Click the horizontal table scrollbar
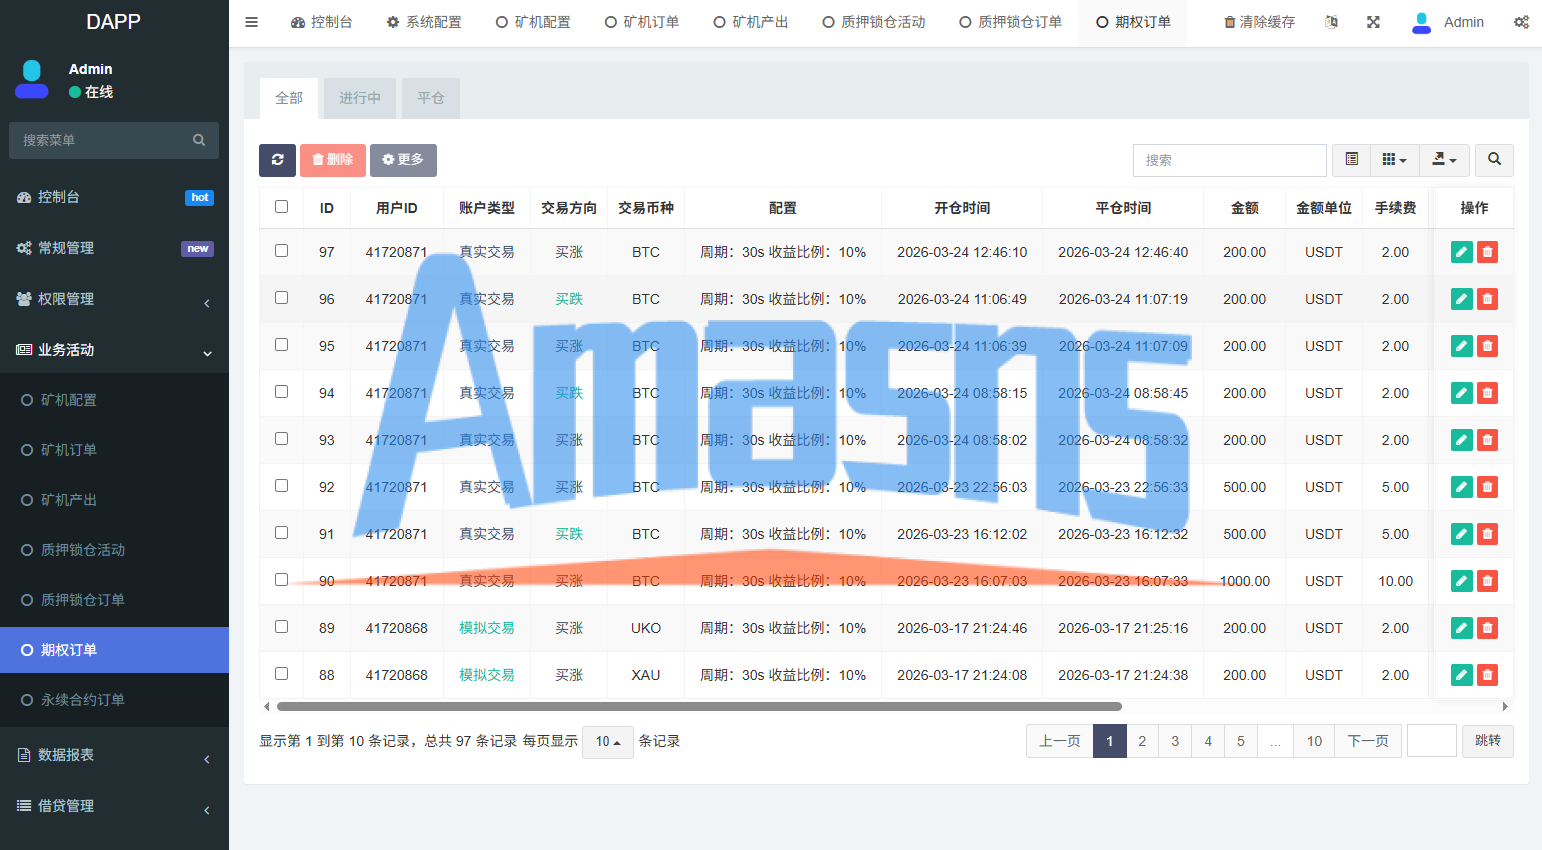Screen dimensions: 1542x850 (x=699, y=706)
